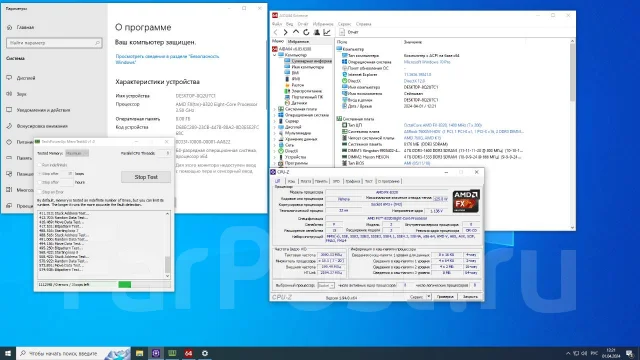
Task: Toggle the Stop on Error checkbox
Action: coord(40,191)
